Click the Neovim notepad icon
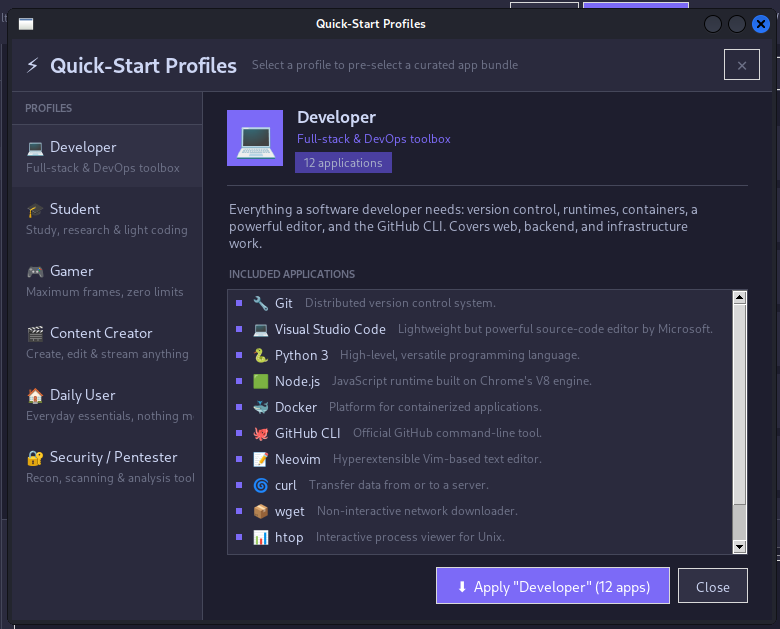780x629 pixels. pyautogui.click(x=261, y=459)
